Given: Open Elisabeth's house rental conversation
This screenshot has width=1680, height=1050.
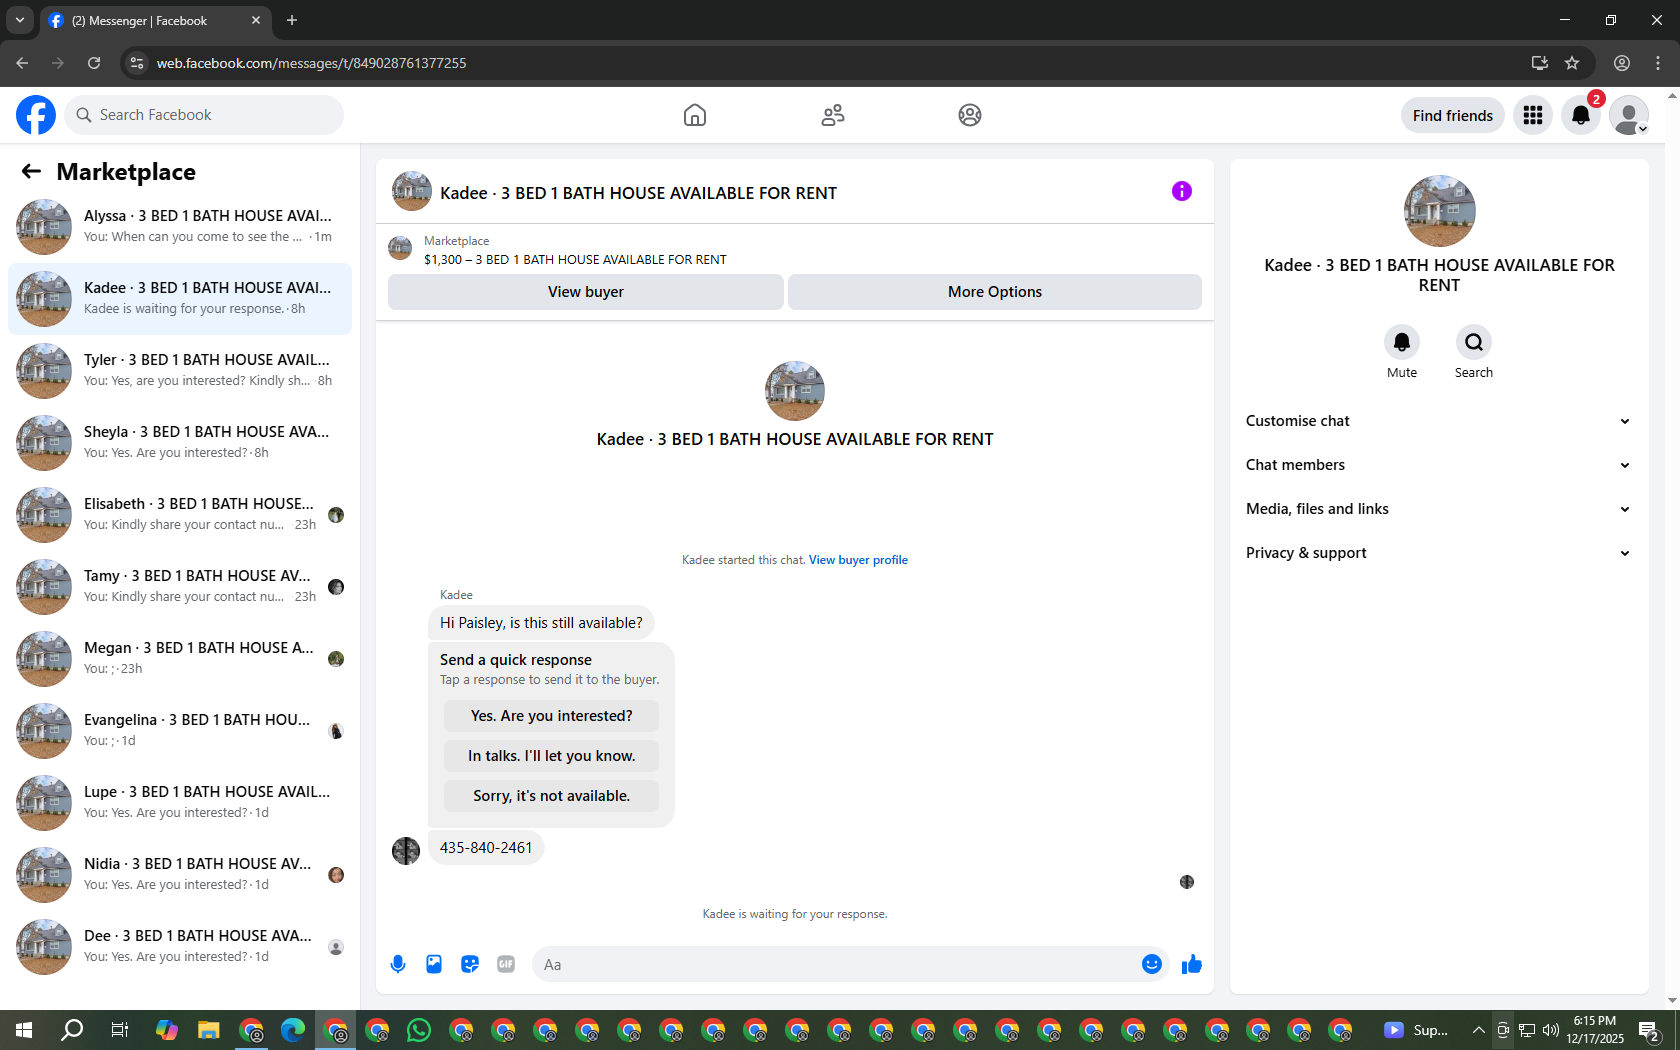Looking at the screenshot, I should (x=180, y=515).
